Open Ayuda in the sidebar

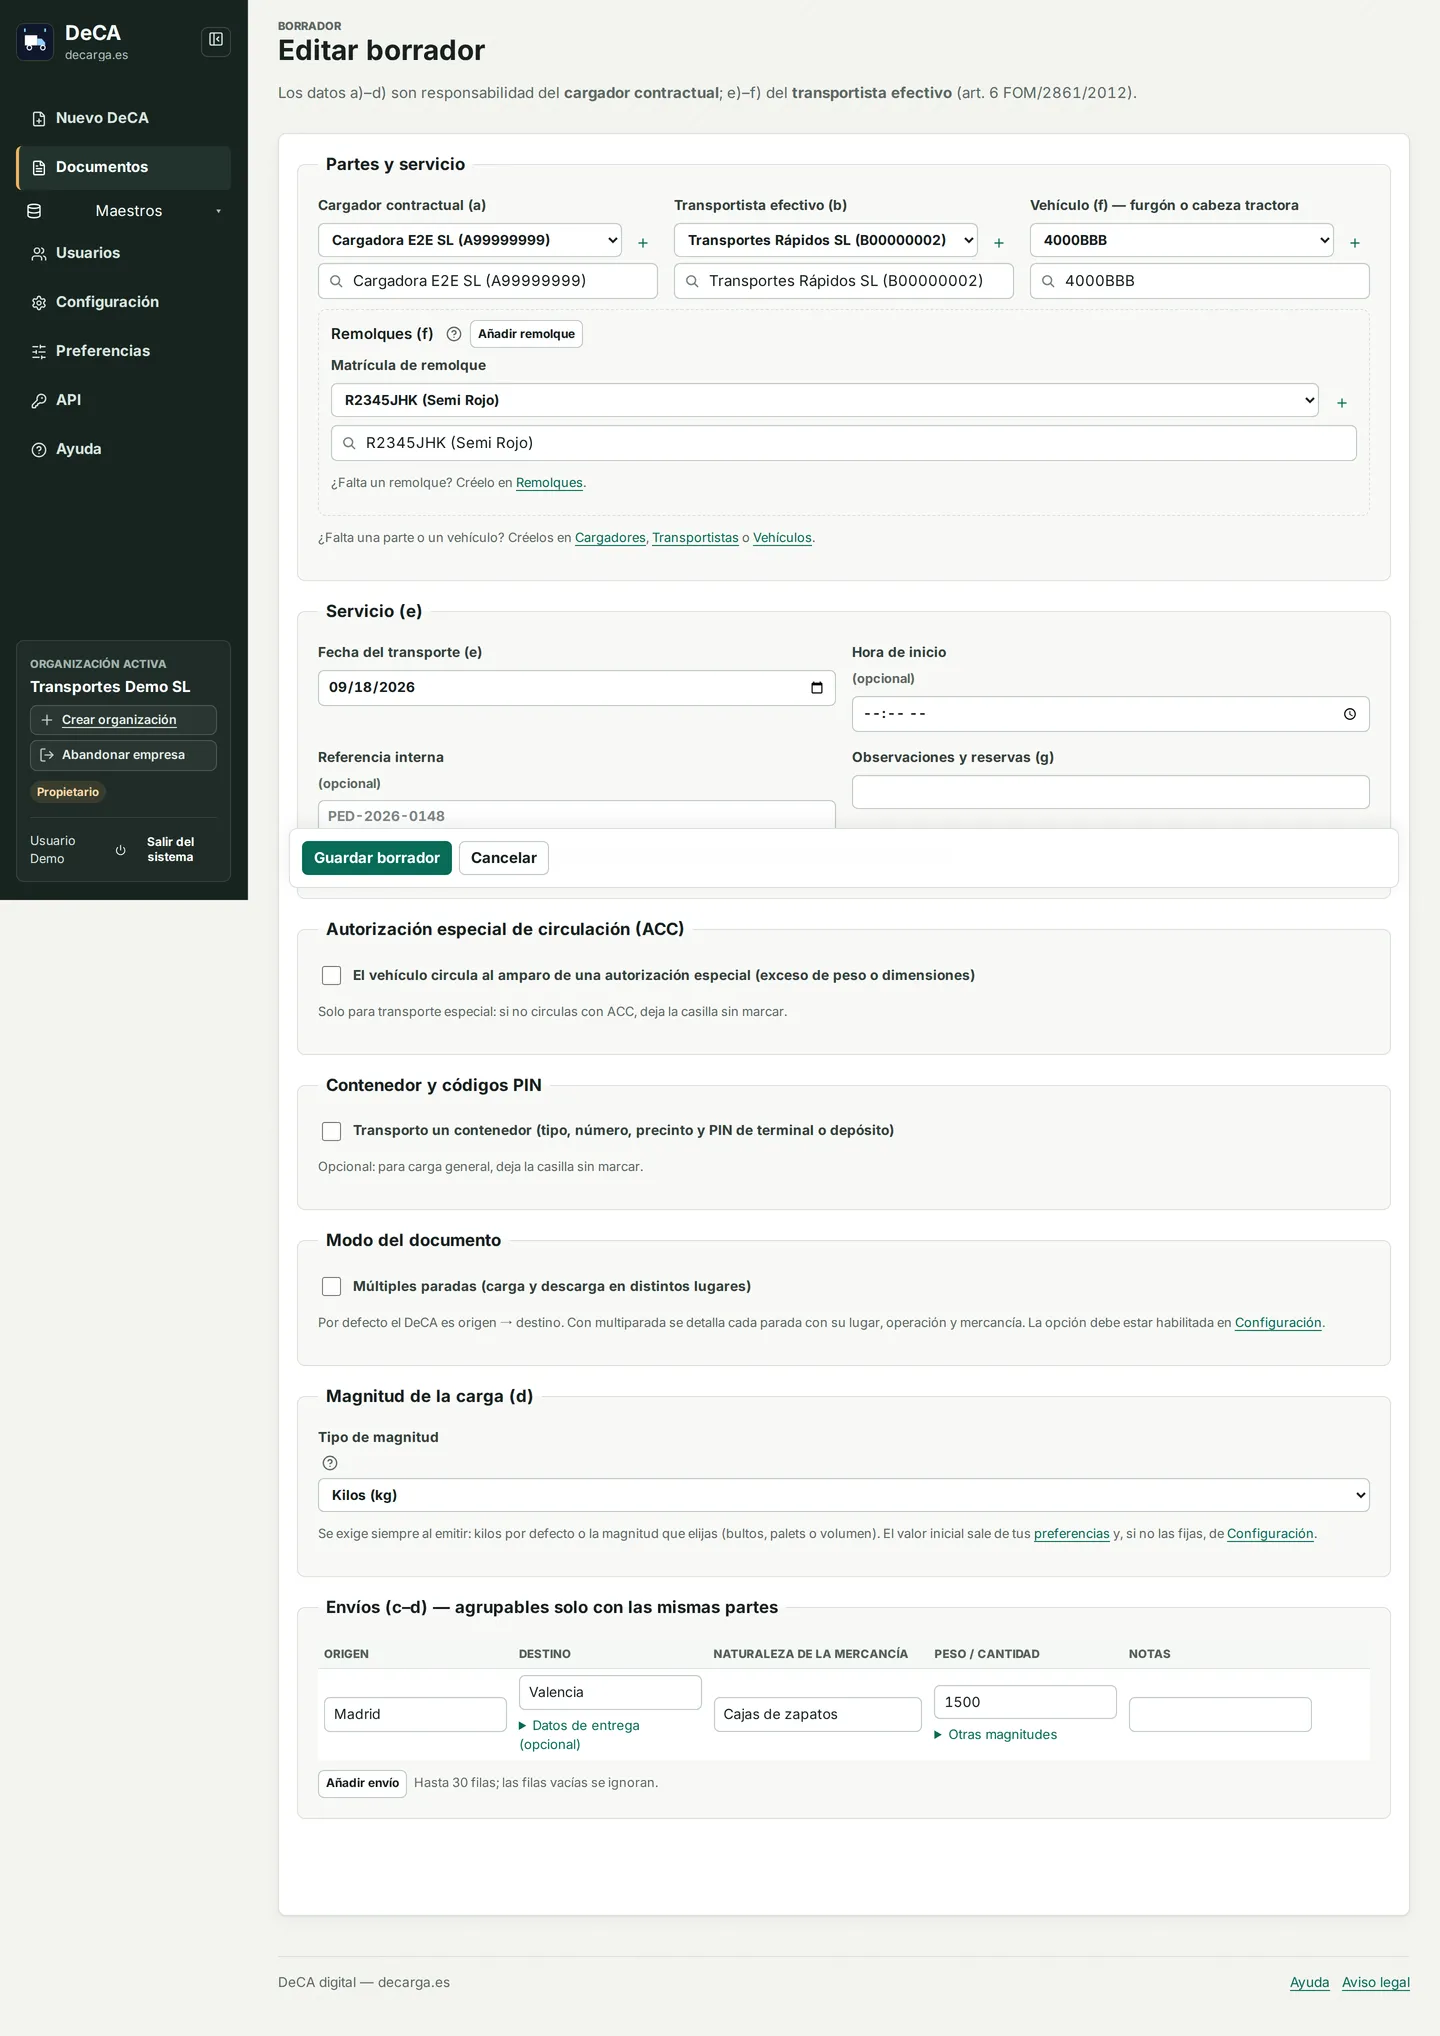click(124, 449)
